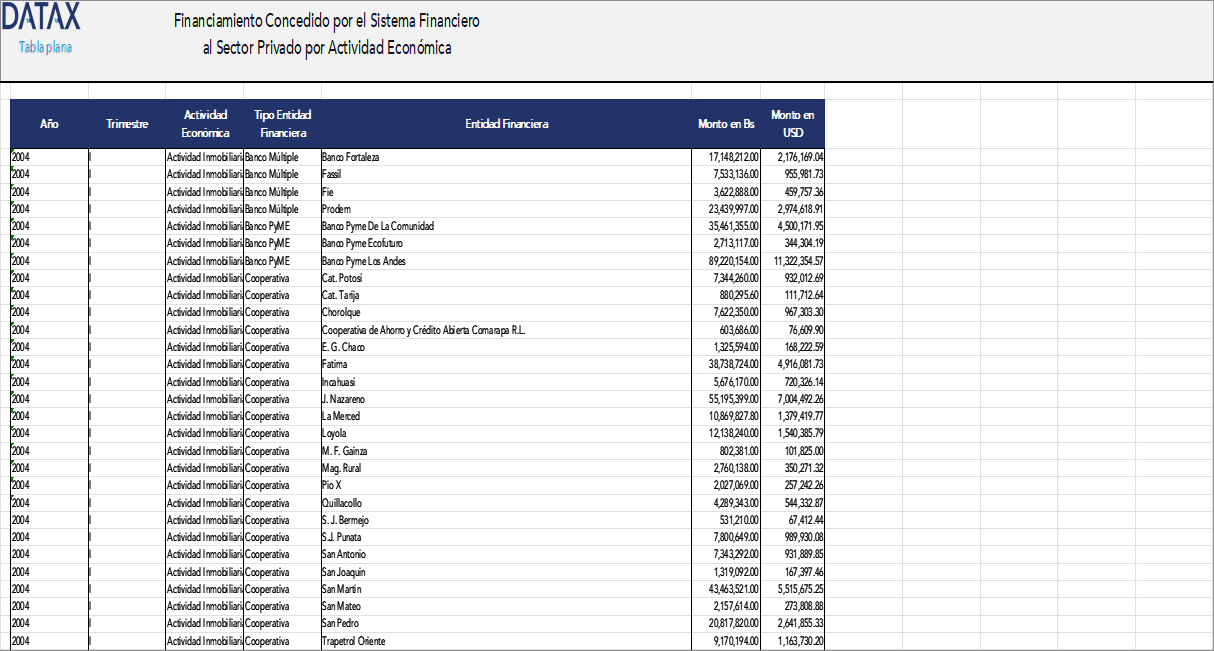Open the Tabla plana link
This screenshot has height=651, width=1214.
pos(45,47)
